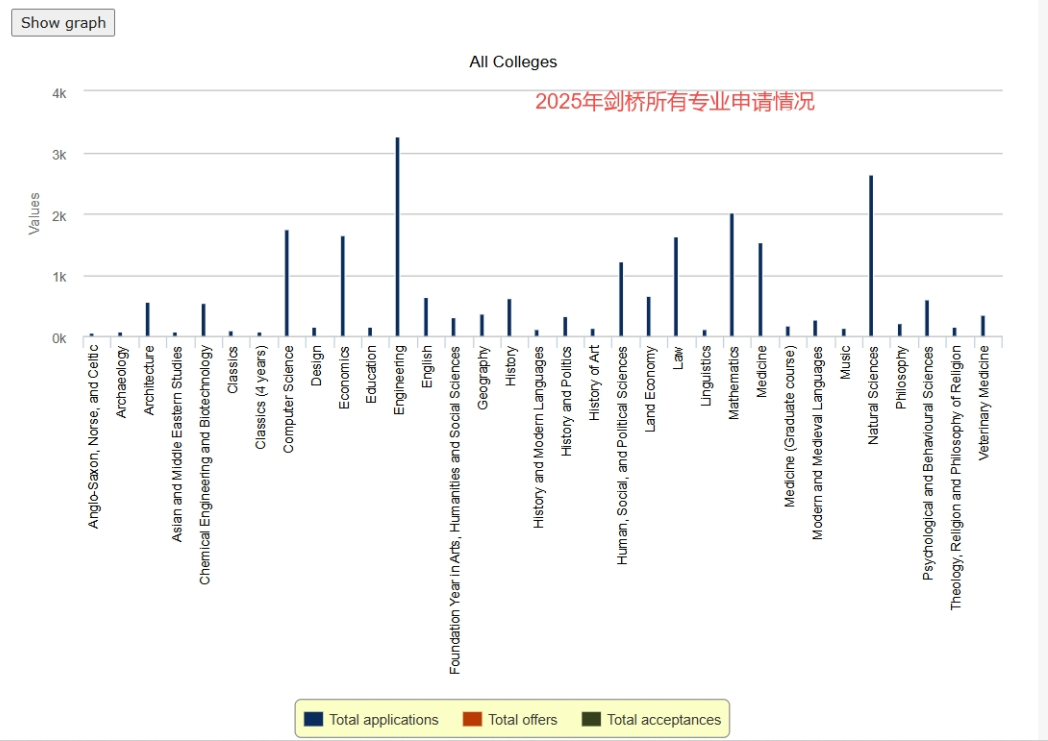
Task: Click the 'English' axis label
Action: [x=427, y=366]
